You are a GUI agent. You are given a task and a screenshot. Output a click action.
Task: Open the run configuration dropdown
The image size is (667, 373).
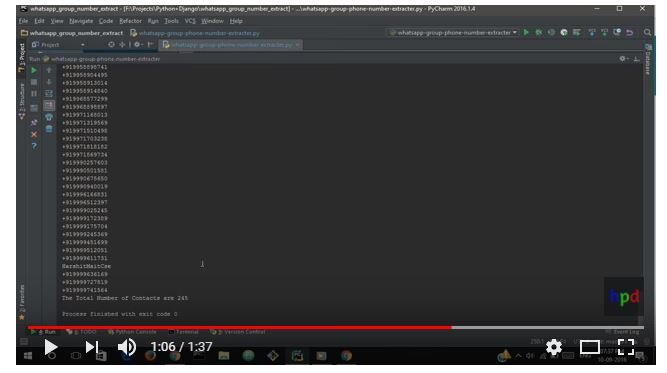coord(453,32)
